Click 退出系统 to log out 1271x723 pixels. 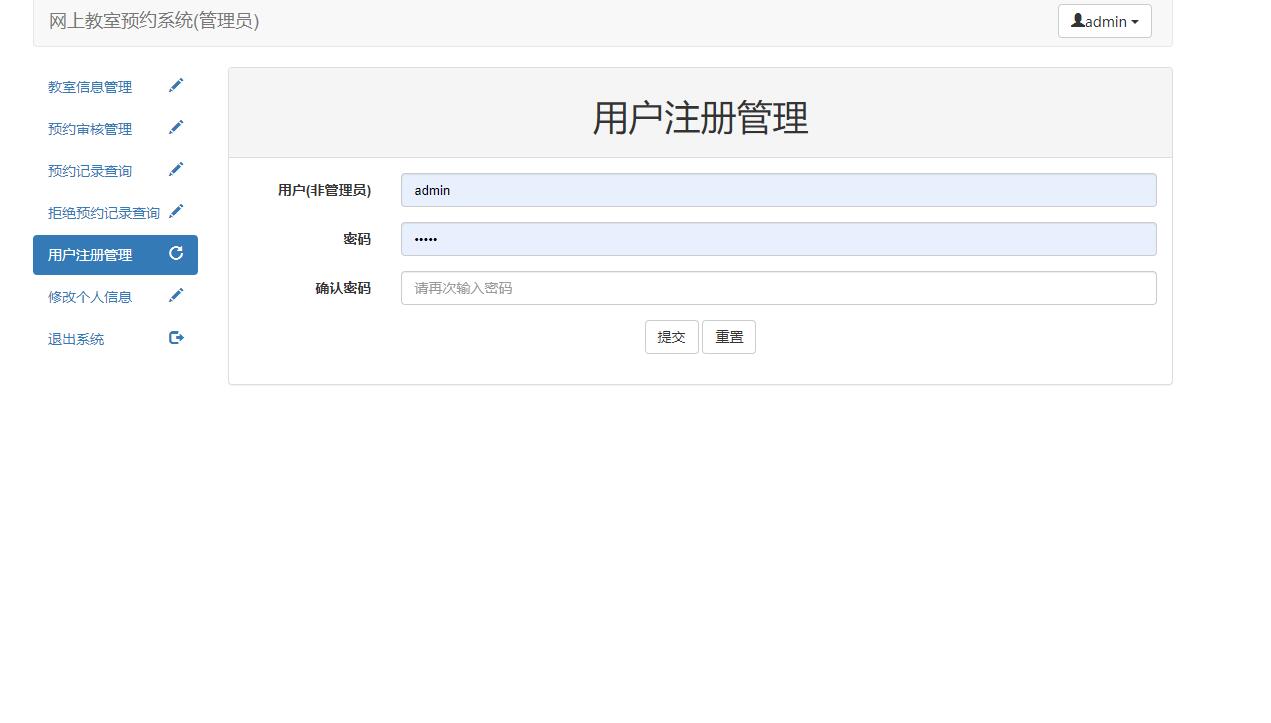(75, 338)
